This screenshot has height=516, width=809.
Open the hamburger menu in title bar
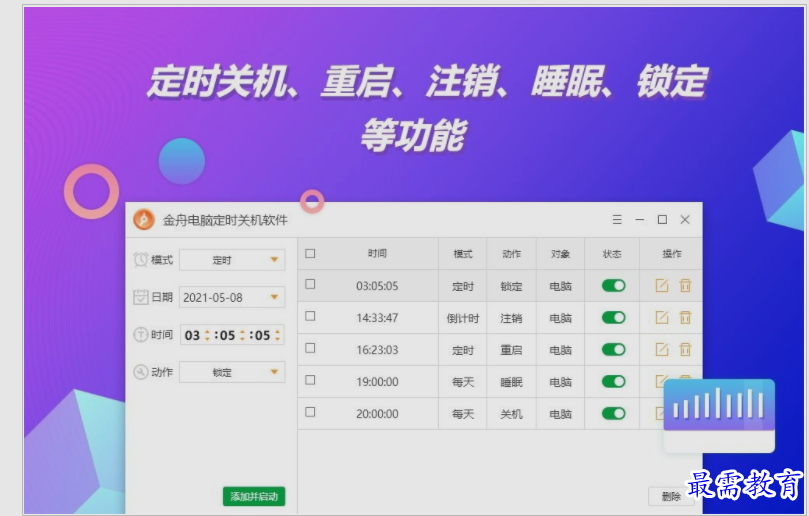pos(617,220)
